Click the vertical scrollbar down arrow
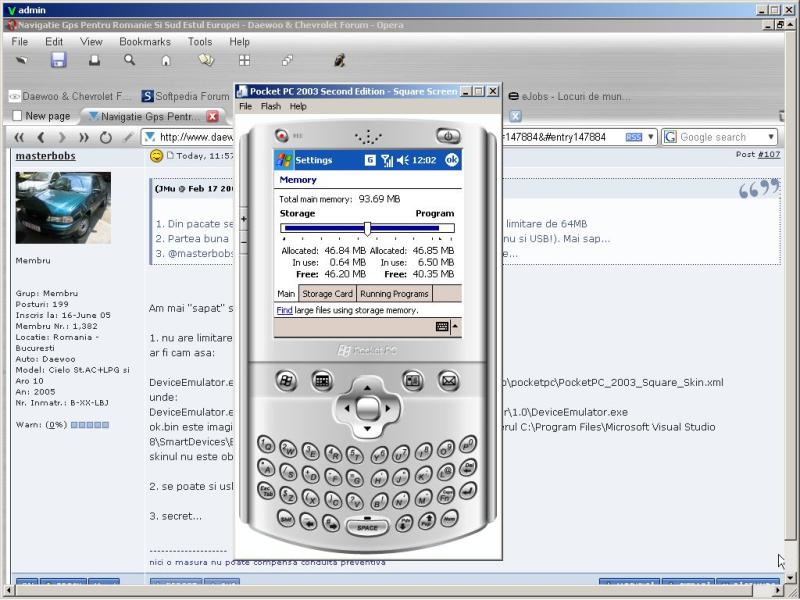This screenshot has height=600, width=800. (791, 578)
